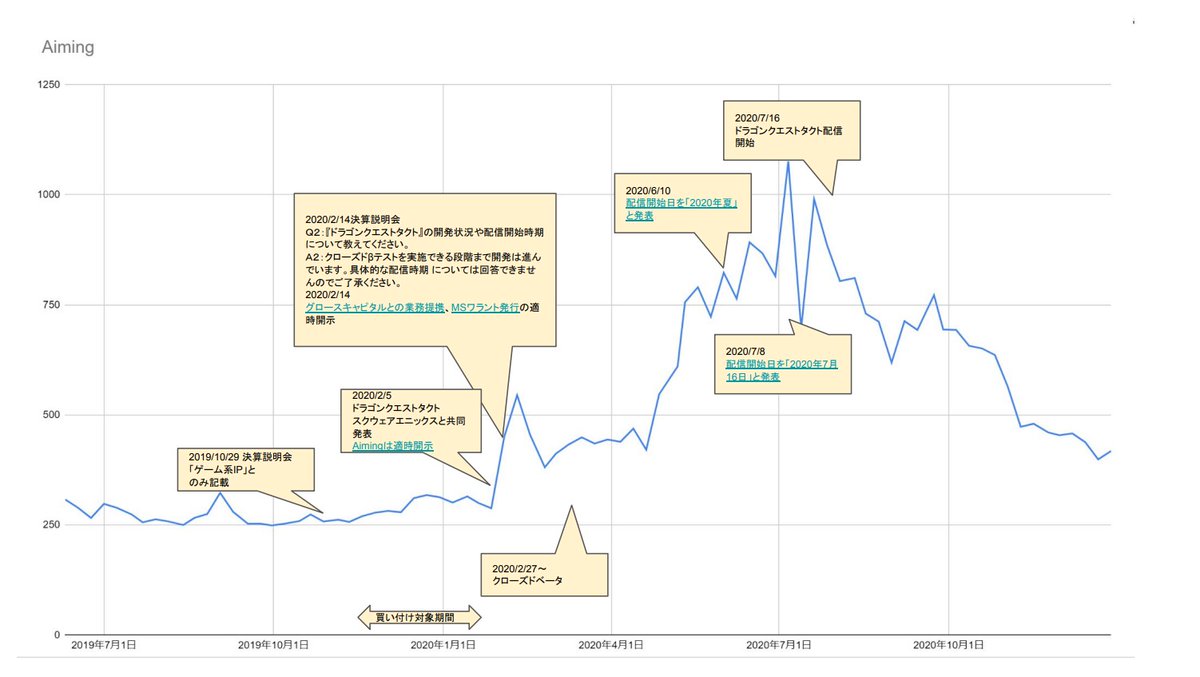
Task: Click the 2020年1月1日 axis label
Action: click(443, 646)
